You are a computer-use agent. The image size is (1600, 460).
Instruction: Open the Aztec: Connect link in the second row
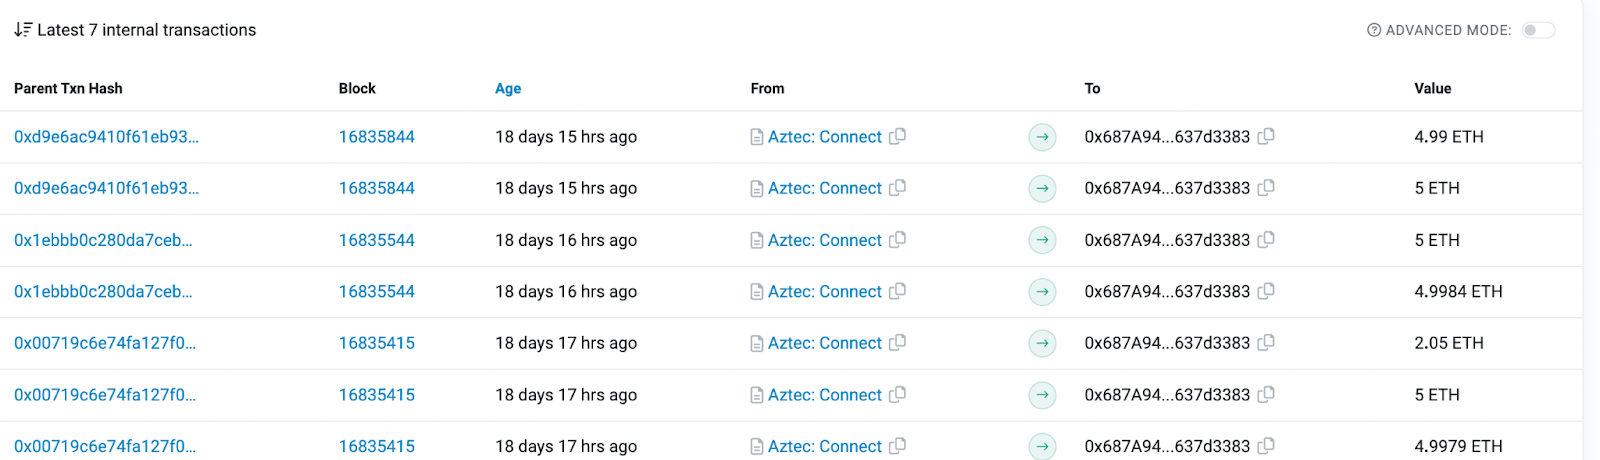[x=824, y=188]
